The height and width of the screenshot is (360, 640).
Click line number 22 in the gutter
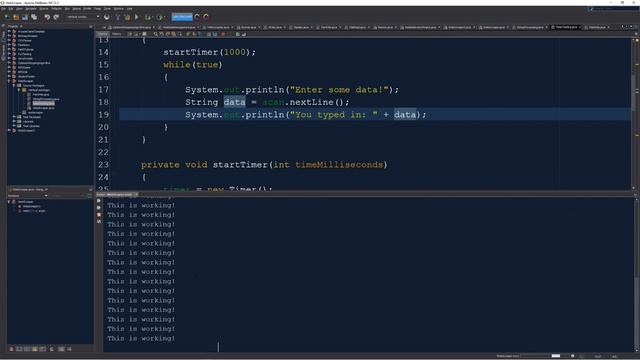103,152
